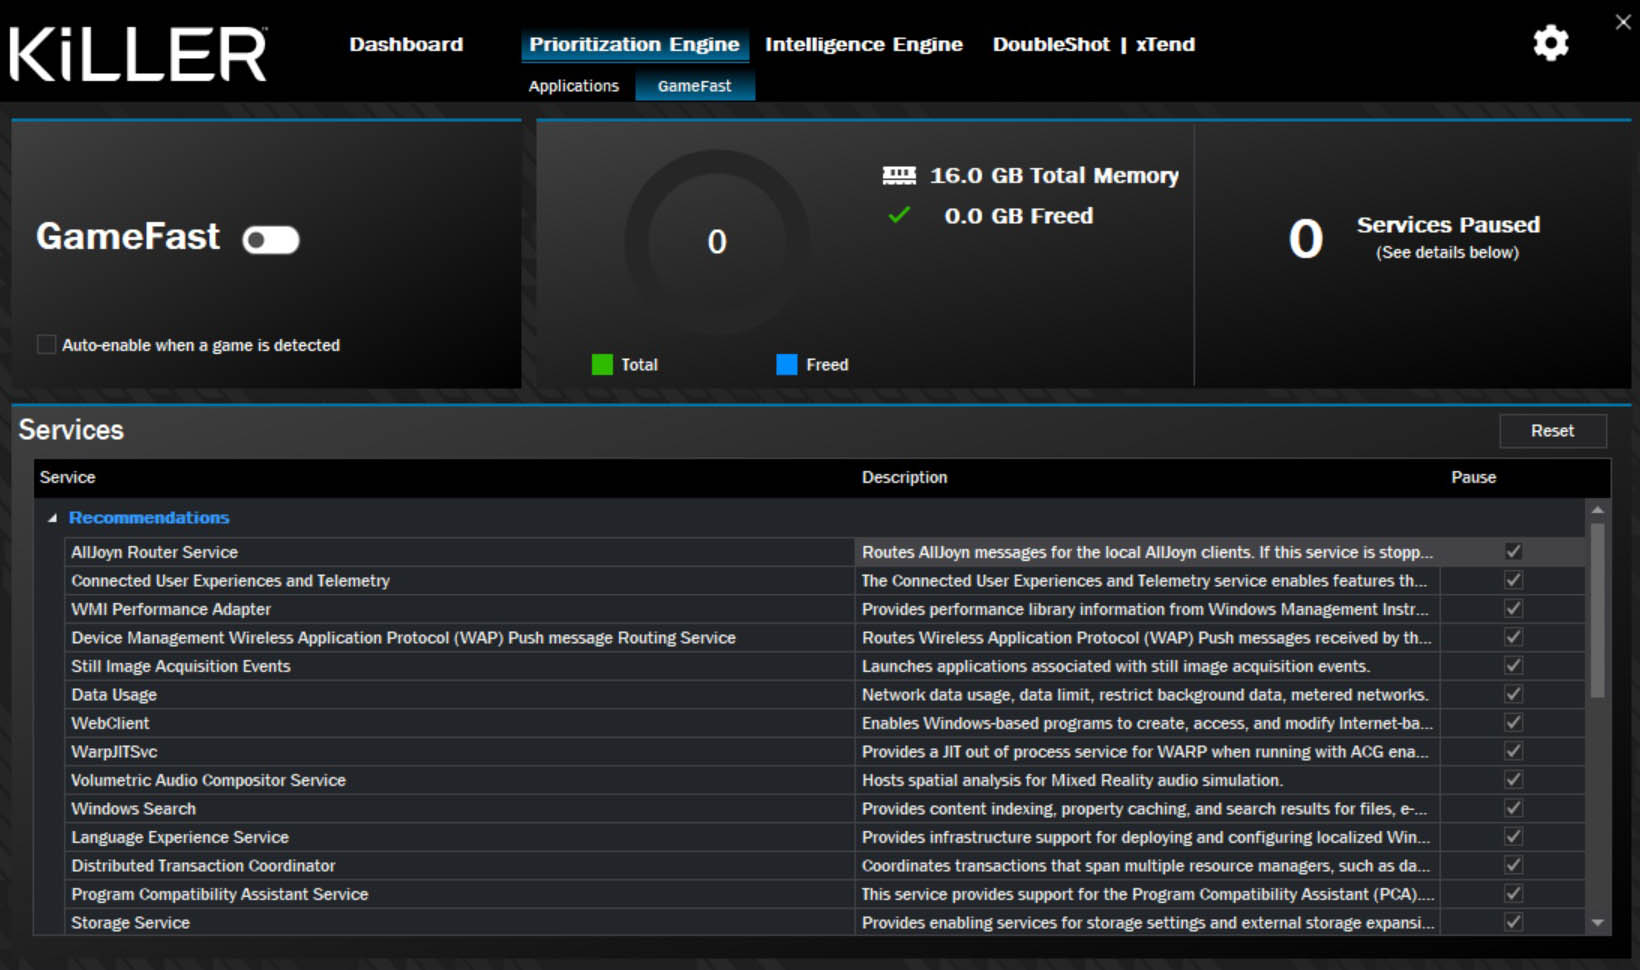Uncheck Pause for Language Experience Service
Viewport: 1640px width, 970px height.
pyautogui.click(x=1514, y=836)
